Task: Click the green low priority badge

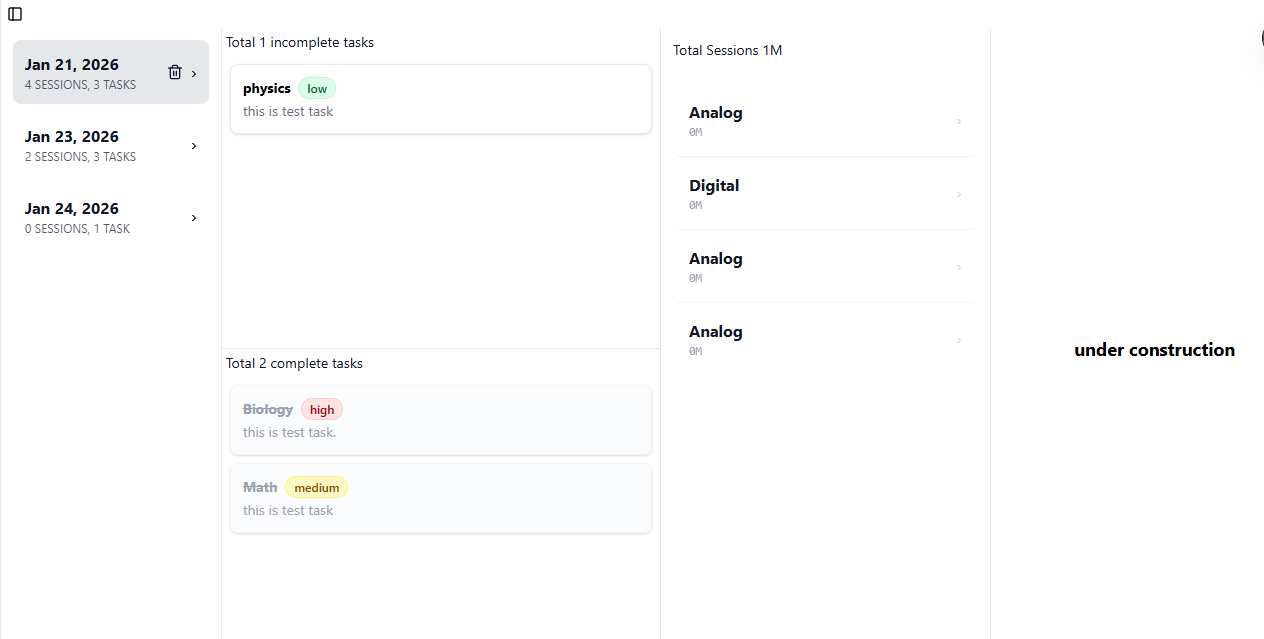Action: coord(317,89)
